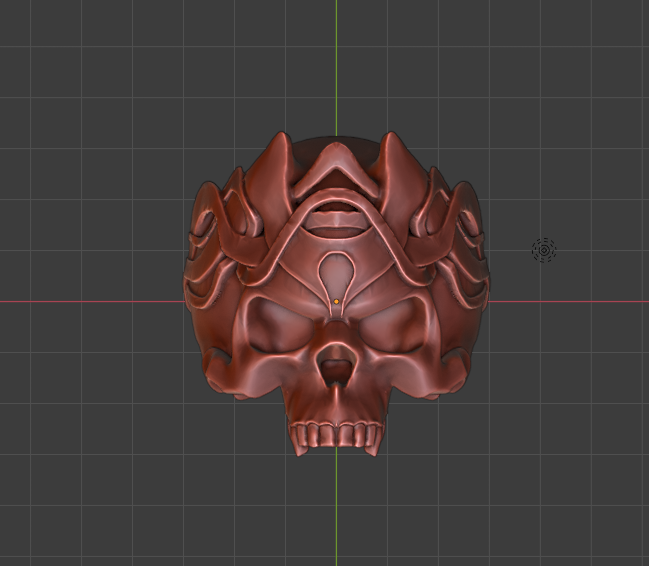Click the left pointed horn tip
Screen dimensions: 649x566
coord(277,140)
